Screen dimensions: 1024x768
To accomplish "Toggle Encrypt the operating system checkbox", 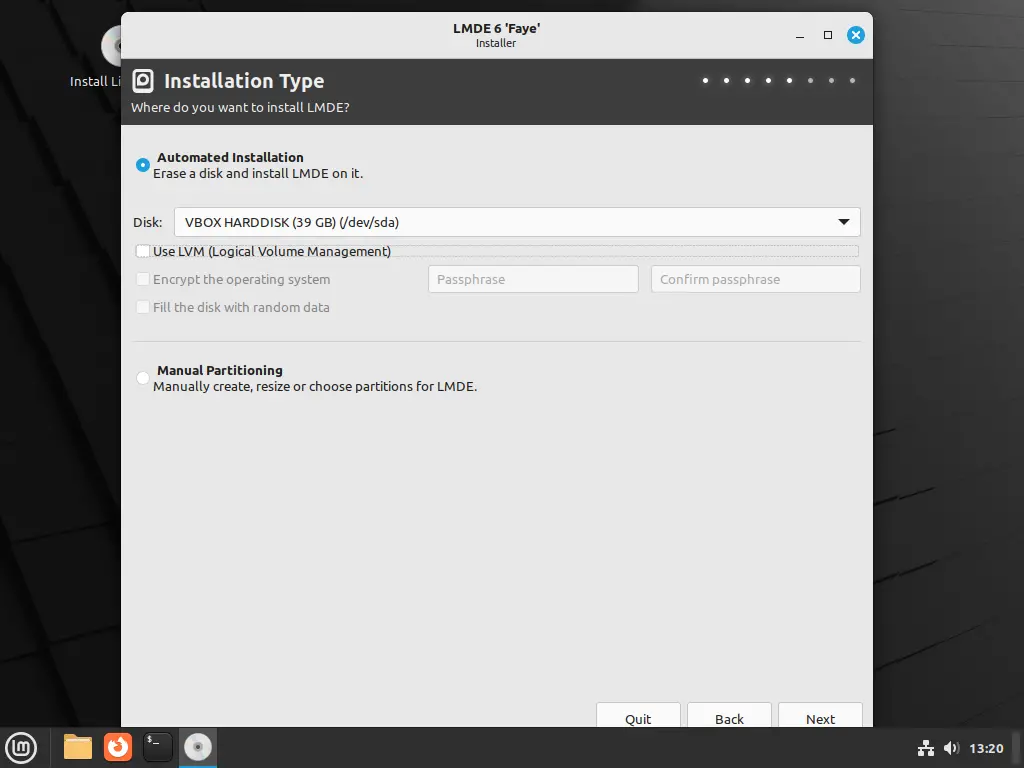I will tap(142, 280).
